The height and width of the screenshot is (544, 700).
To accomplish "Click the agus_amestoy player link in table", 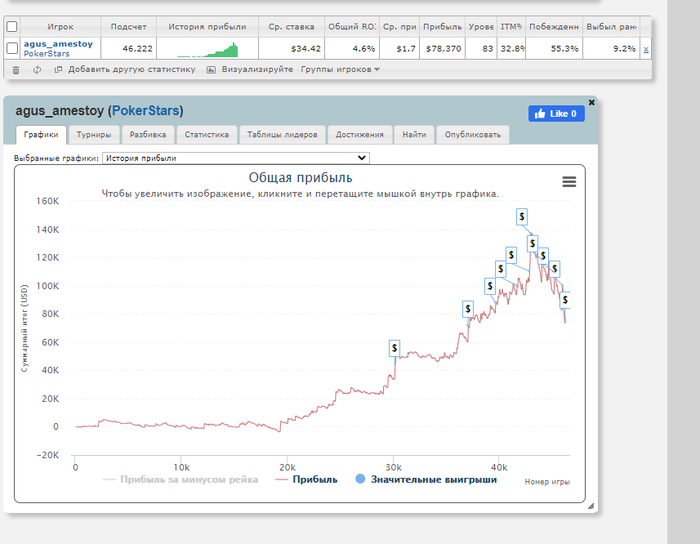I will (58, 44).
